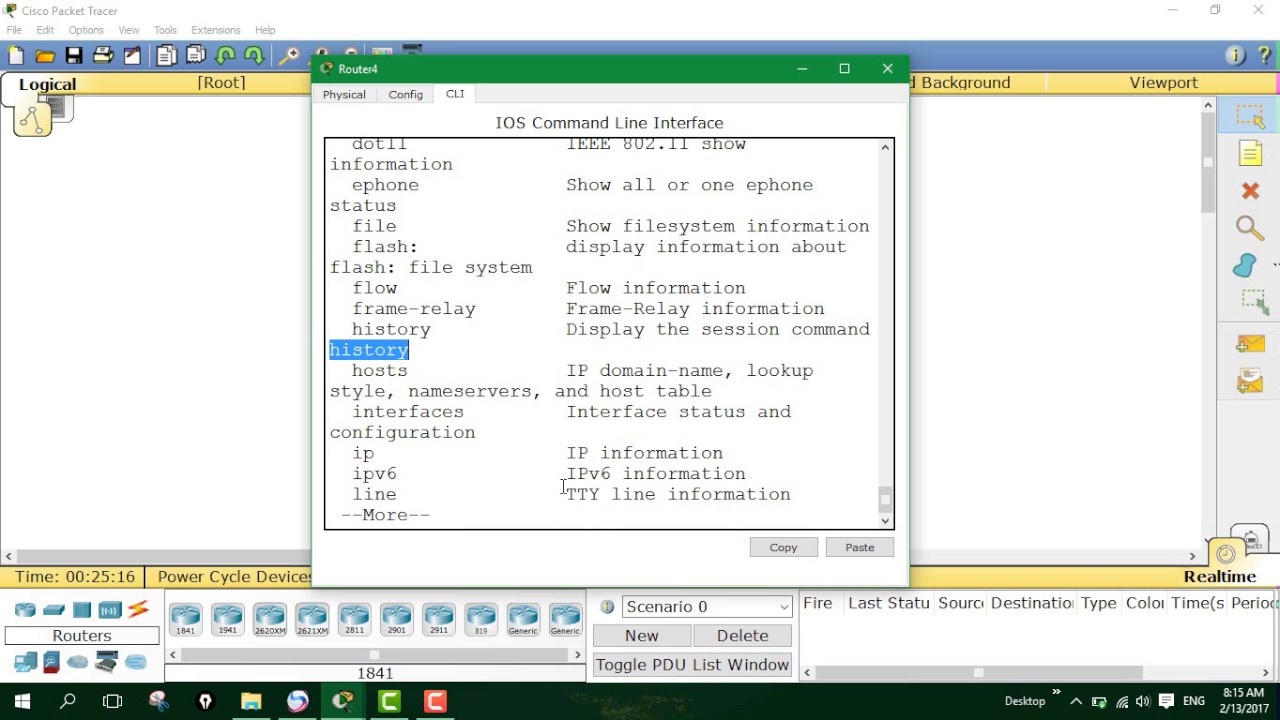Pick the 819 router model
1280x720 pixels.
481,620
